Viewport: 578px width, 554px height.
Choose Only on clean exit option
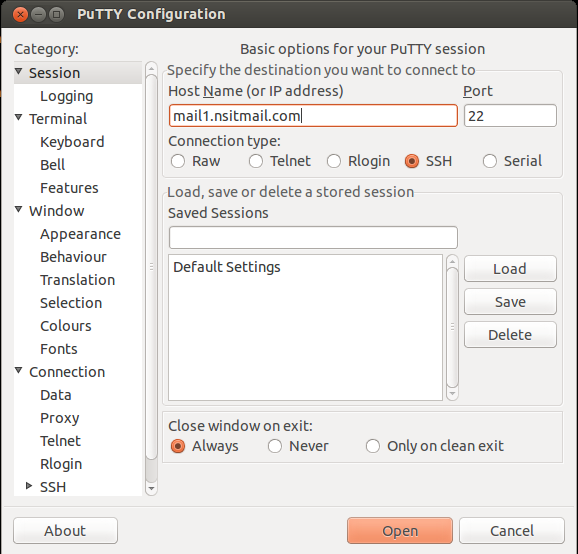(373, 446)
